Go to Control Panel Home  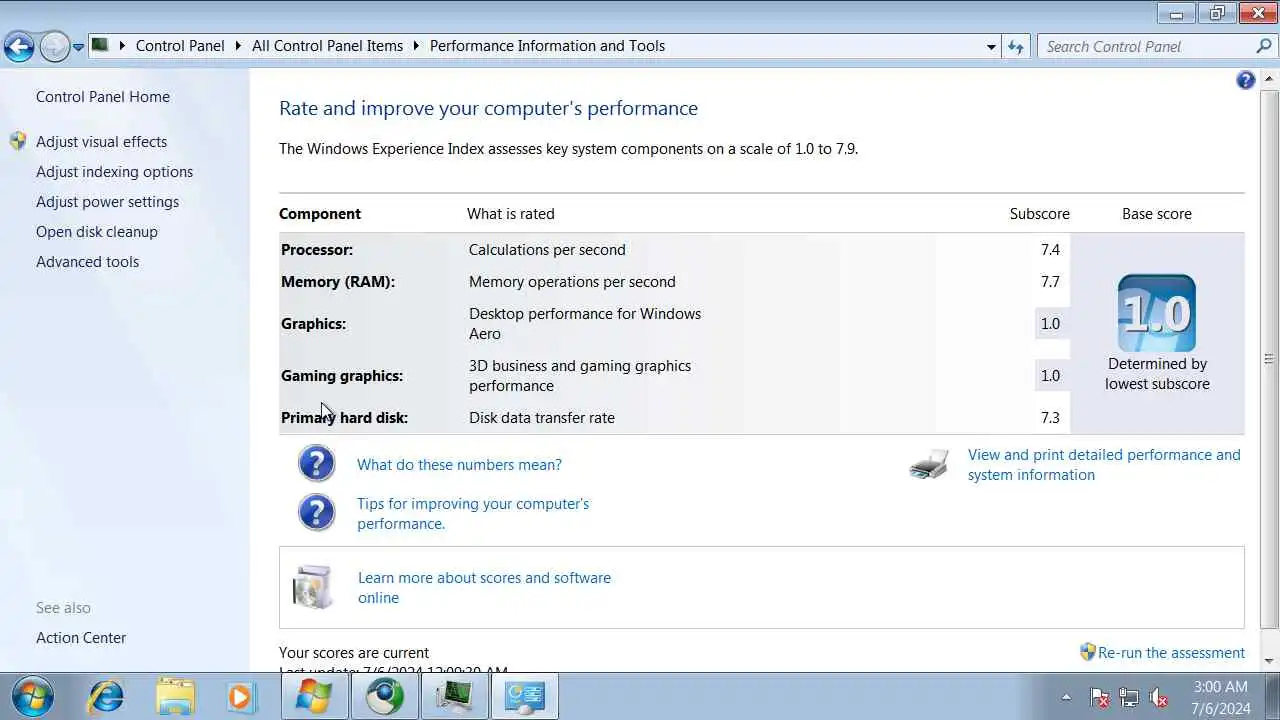(x=103, y=97)
